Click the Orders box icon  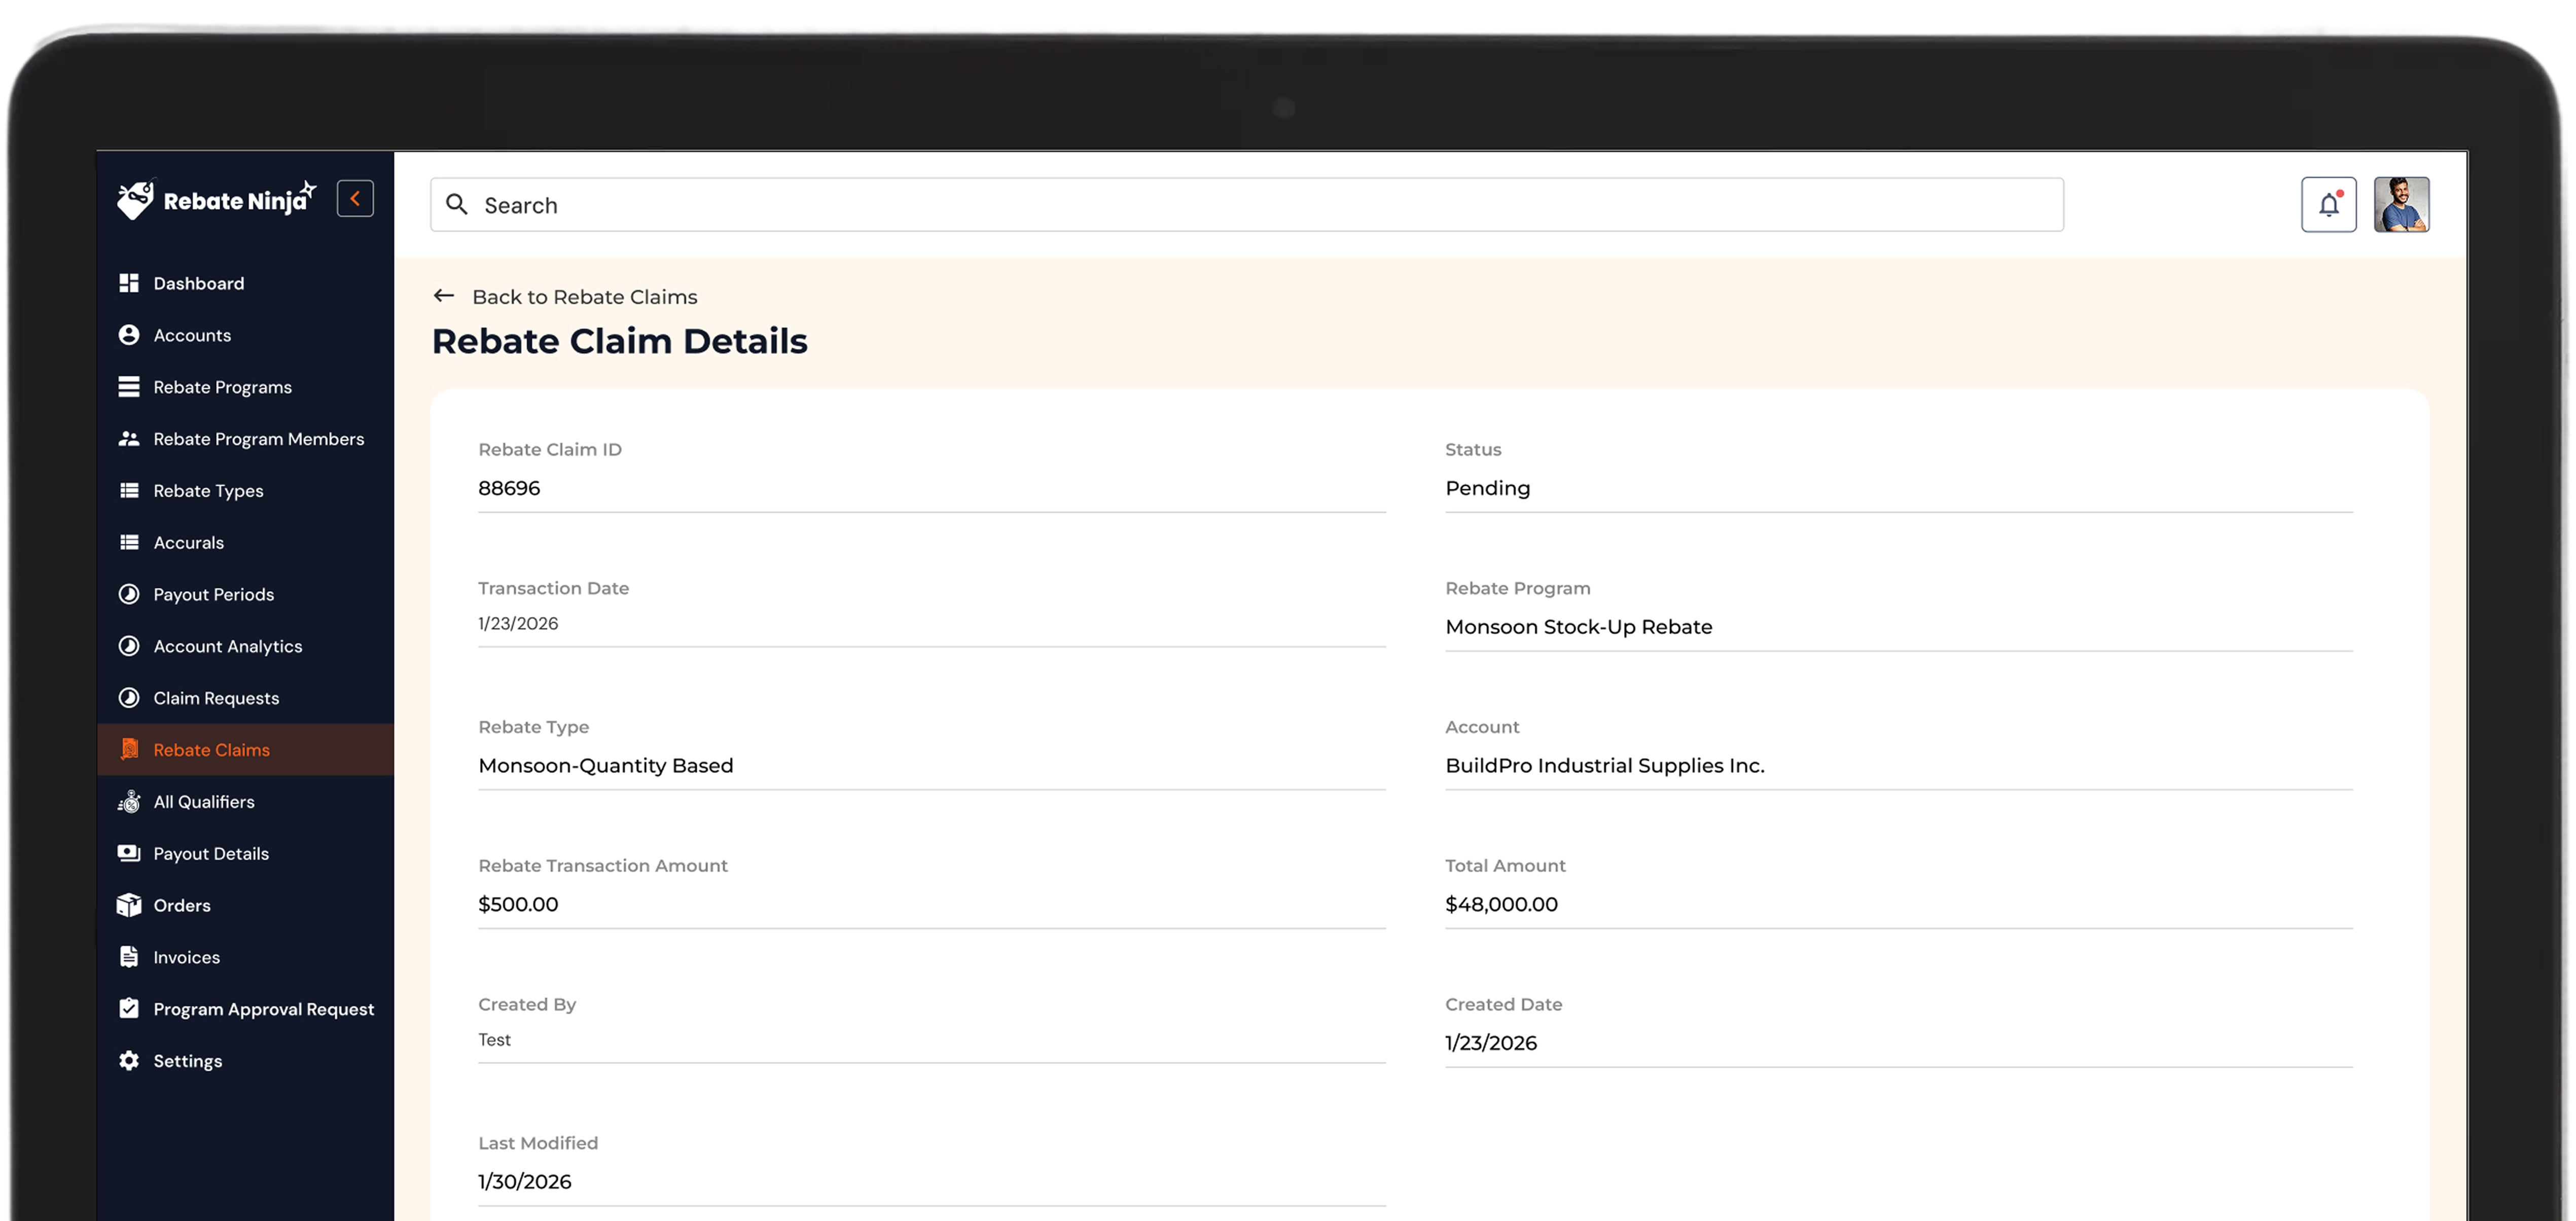pos(129,905)
